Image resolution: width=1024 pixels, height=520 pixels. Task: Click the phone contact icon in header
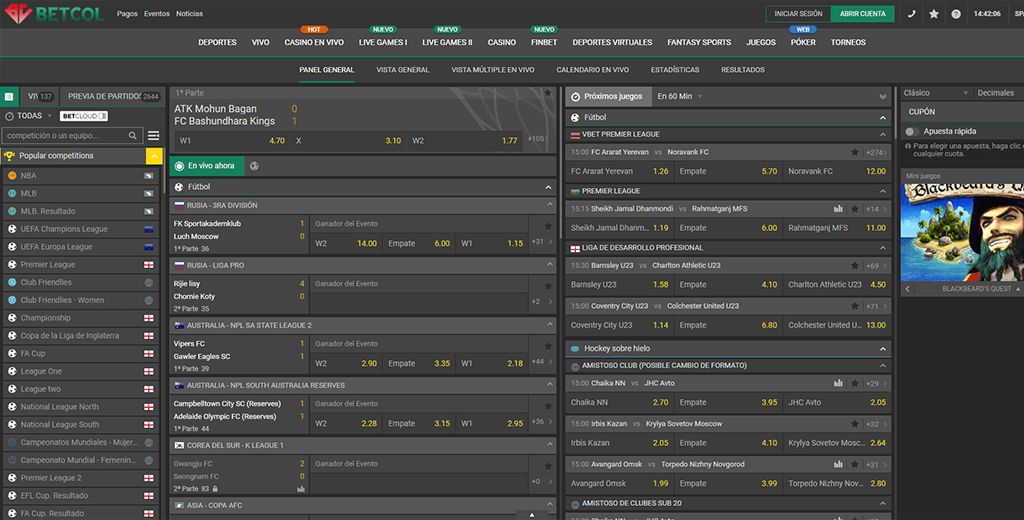(x=911, y=14)
